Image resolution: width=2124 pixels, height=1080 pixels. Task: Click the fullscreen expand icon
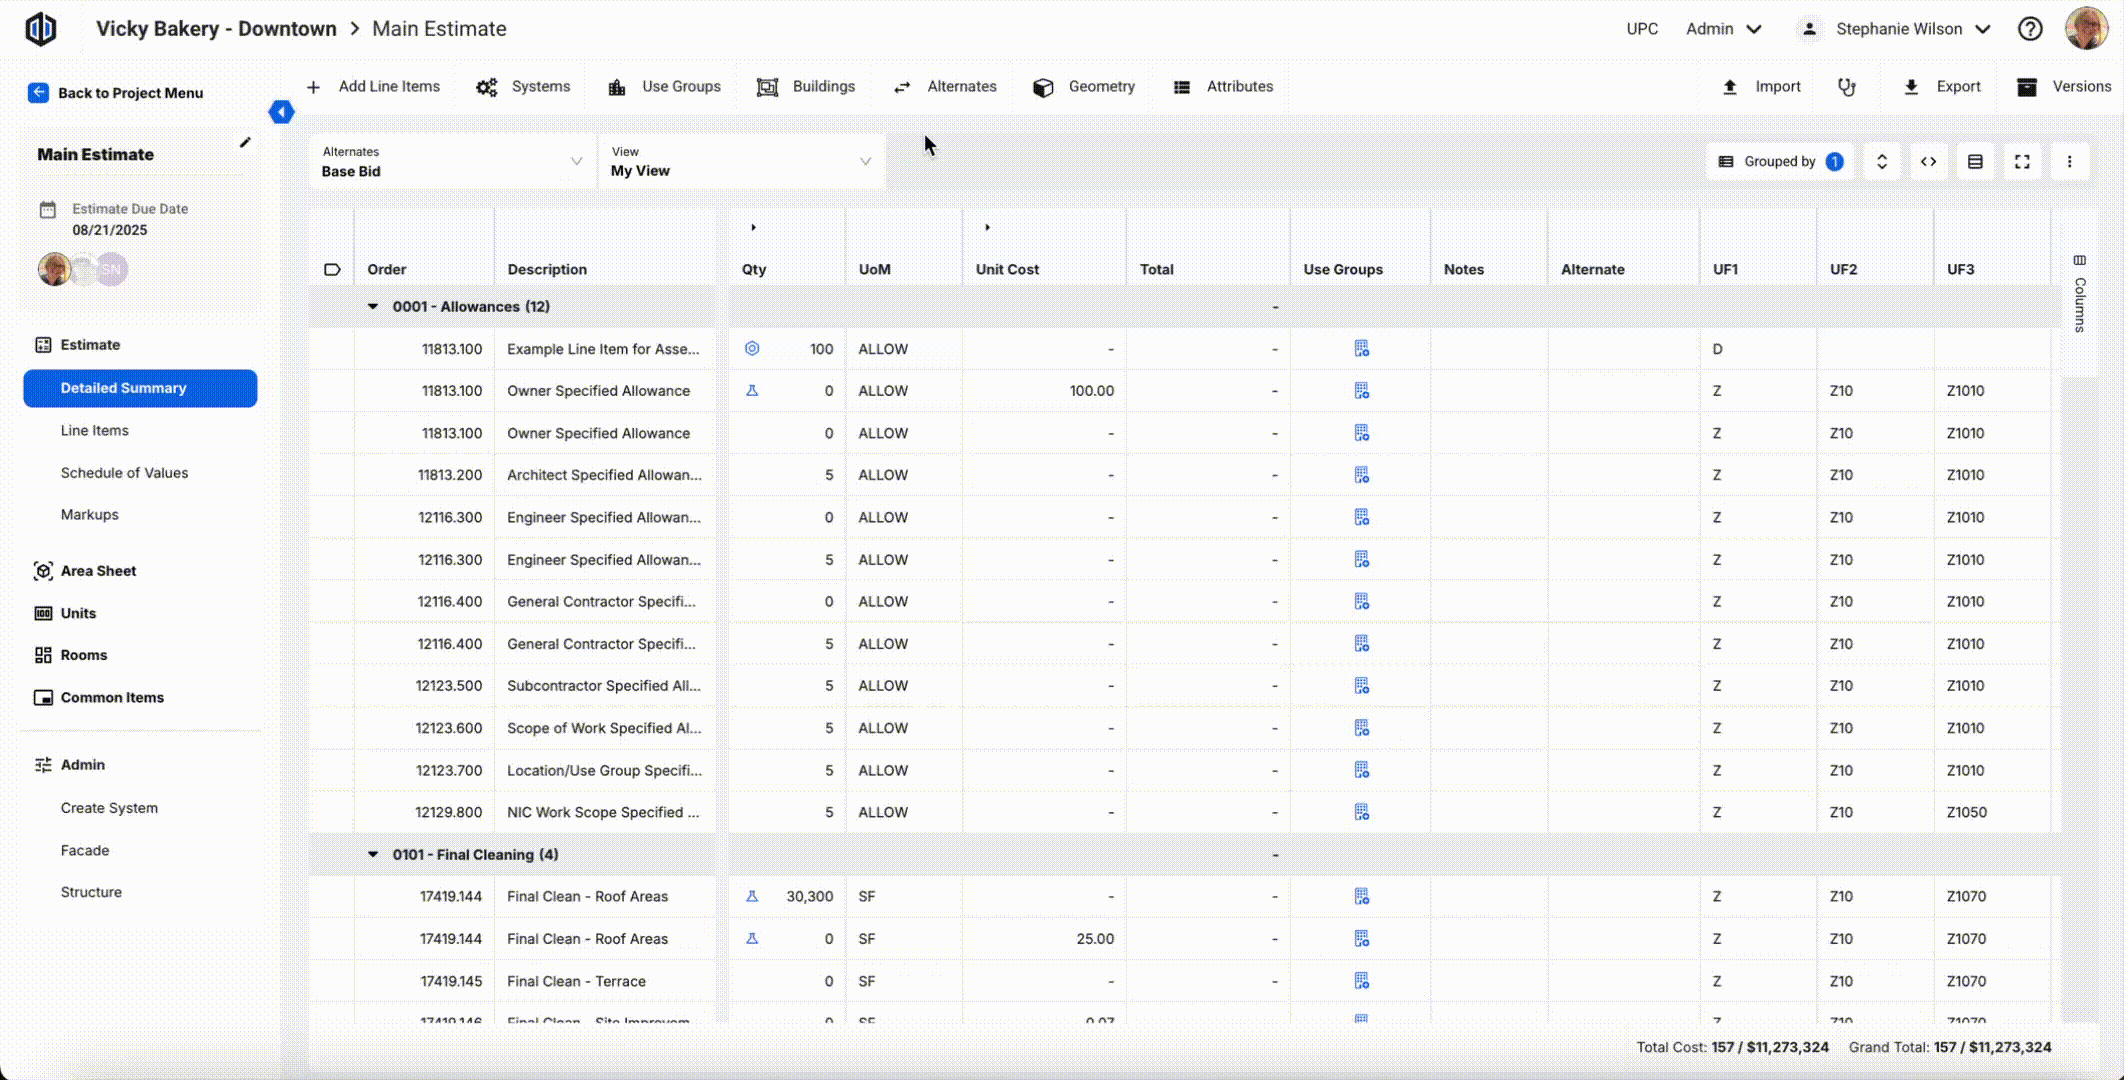pos(2022,162)
